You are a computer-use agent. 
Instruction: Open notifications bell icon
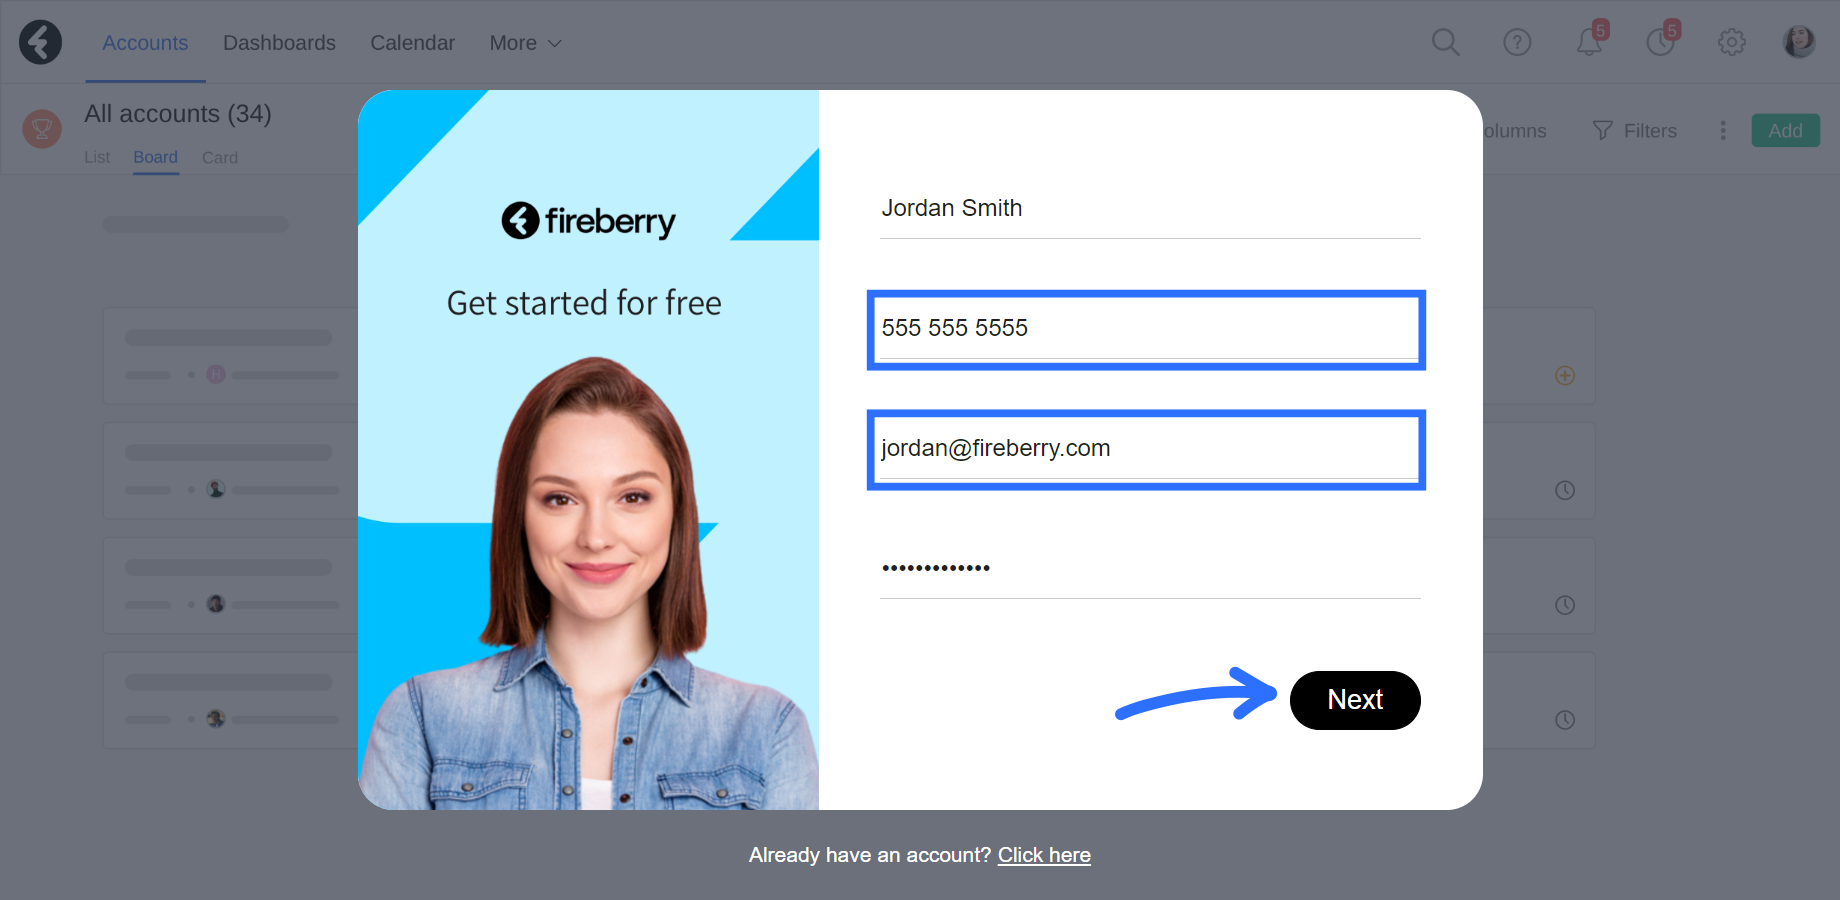coord(1589,42)
